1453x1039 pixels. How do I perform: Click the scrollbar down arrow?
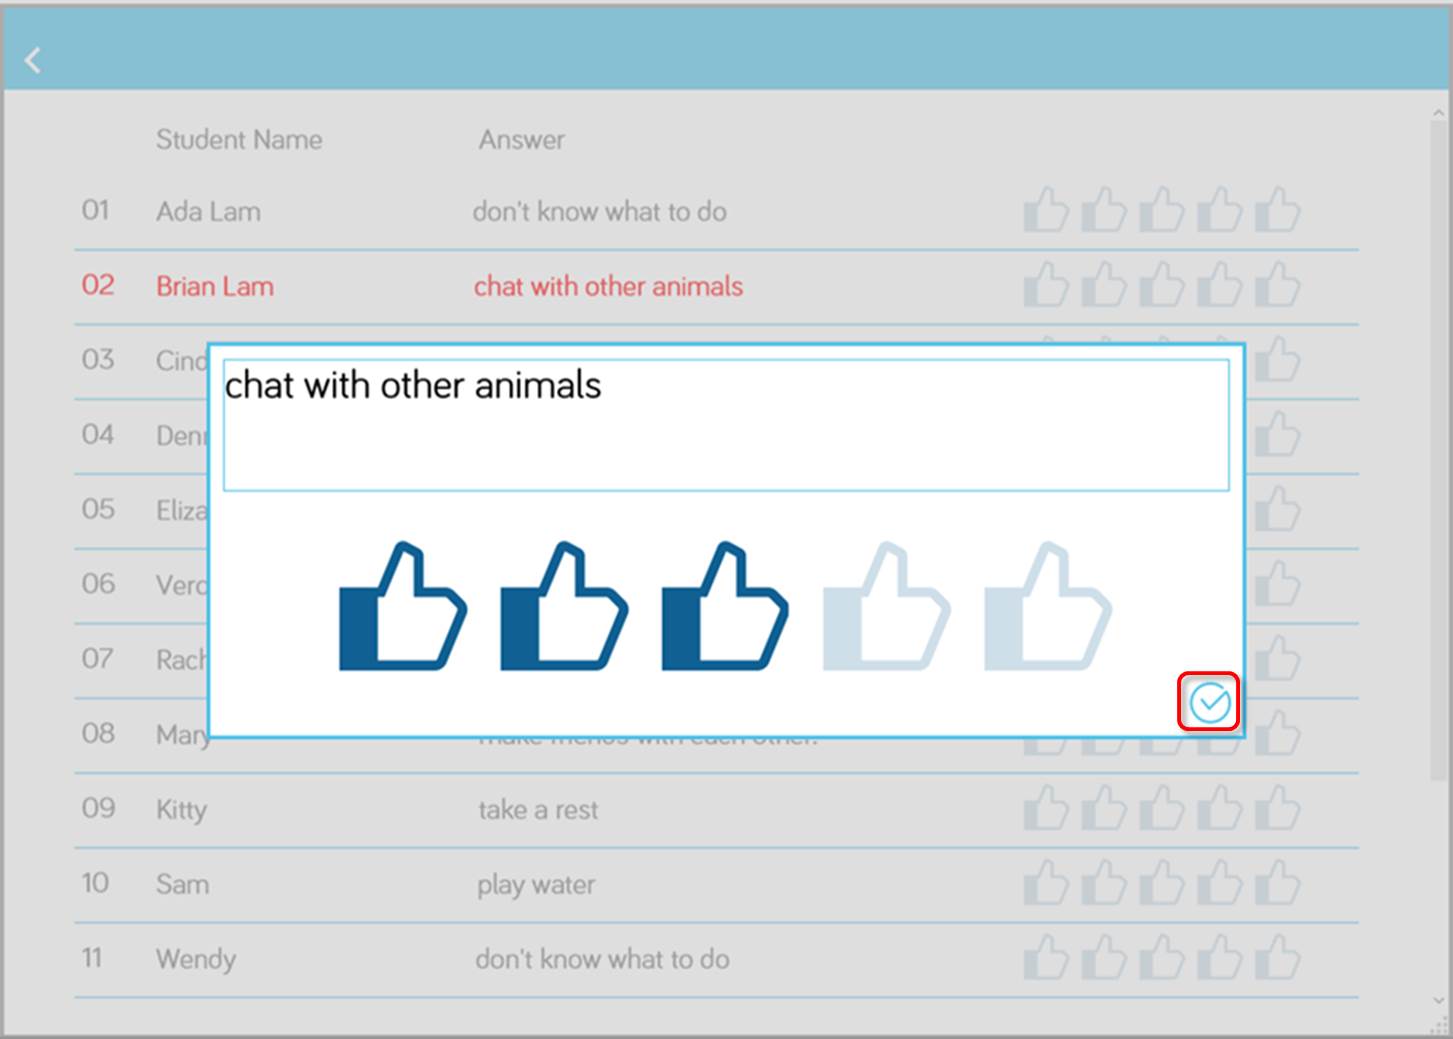(1439, 1000)
